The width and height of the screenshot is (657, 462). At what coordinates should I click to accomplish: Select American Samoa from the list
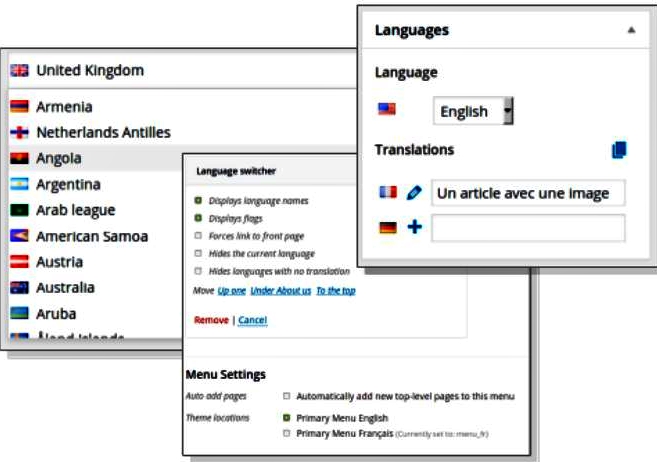pyautogui.click(x=96, y=236)
